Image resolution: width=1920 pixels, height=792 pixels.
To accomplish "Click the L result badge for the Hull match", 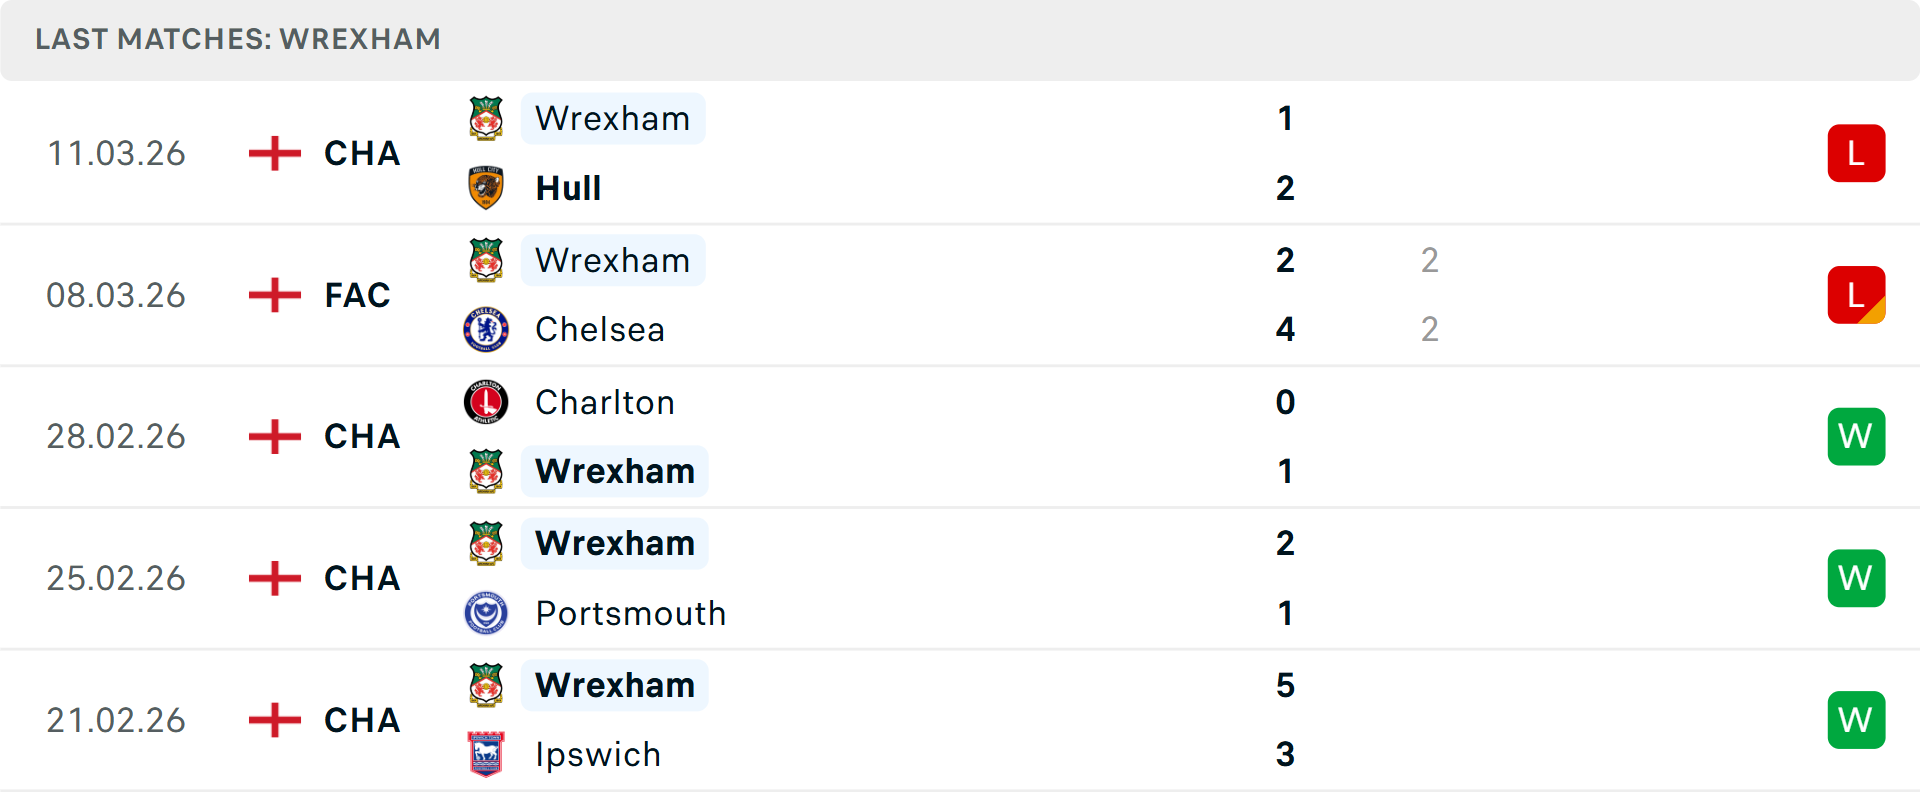I will [1856, 153].
